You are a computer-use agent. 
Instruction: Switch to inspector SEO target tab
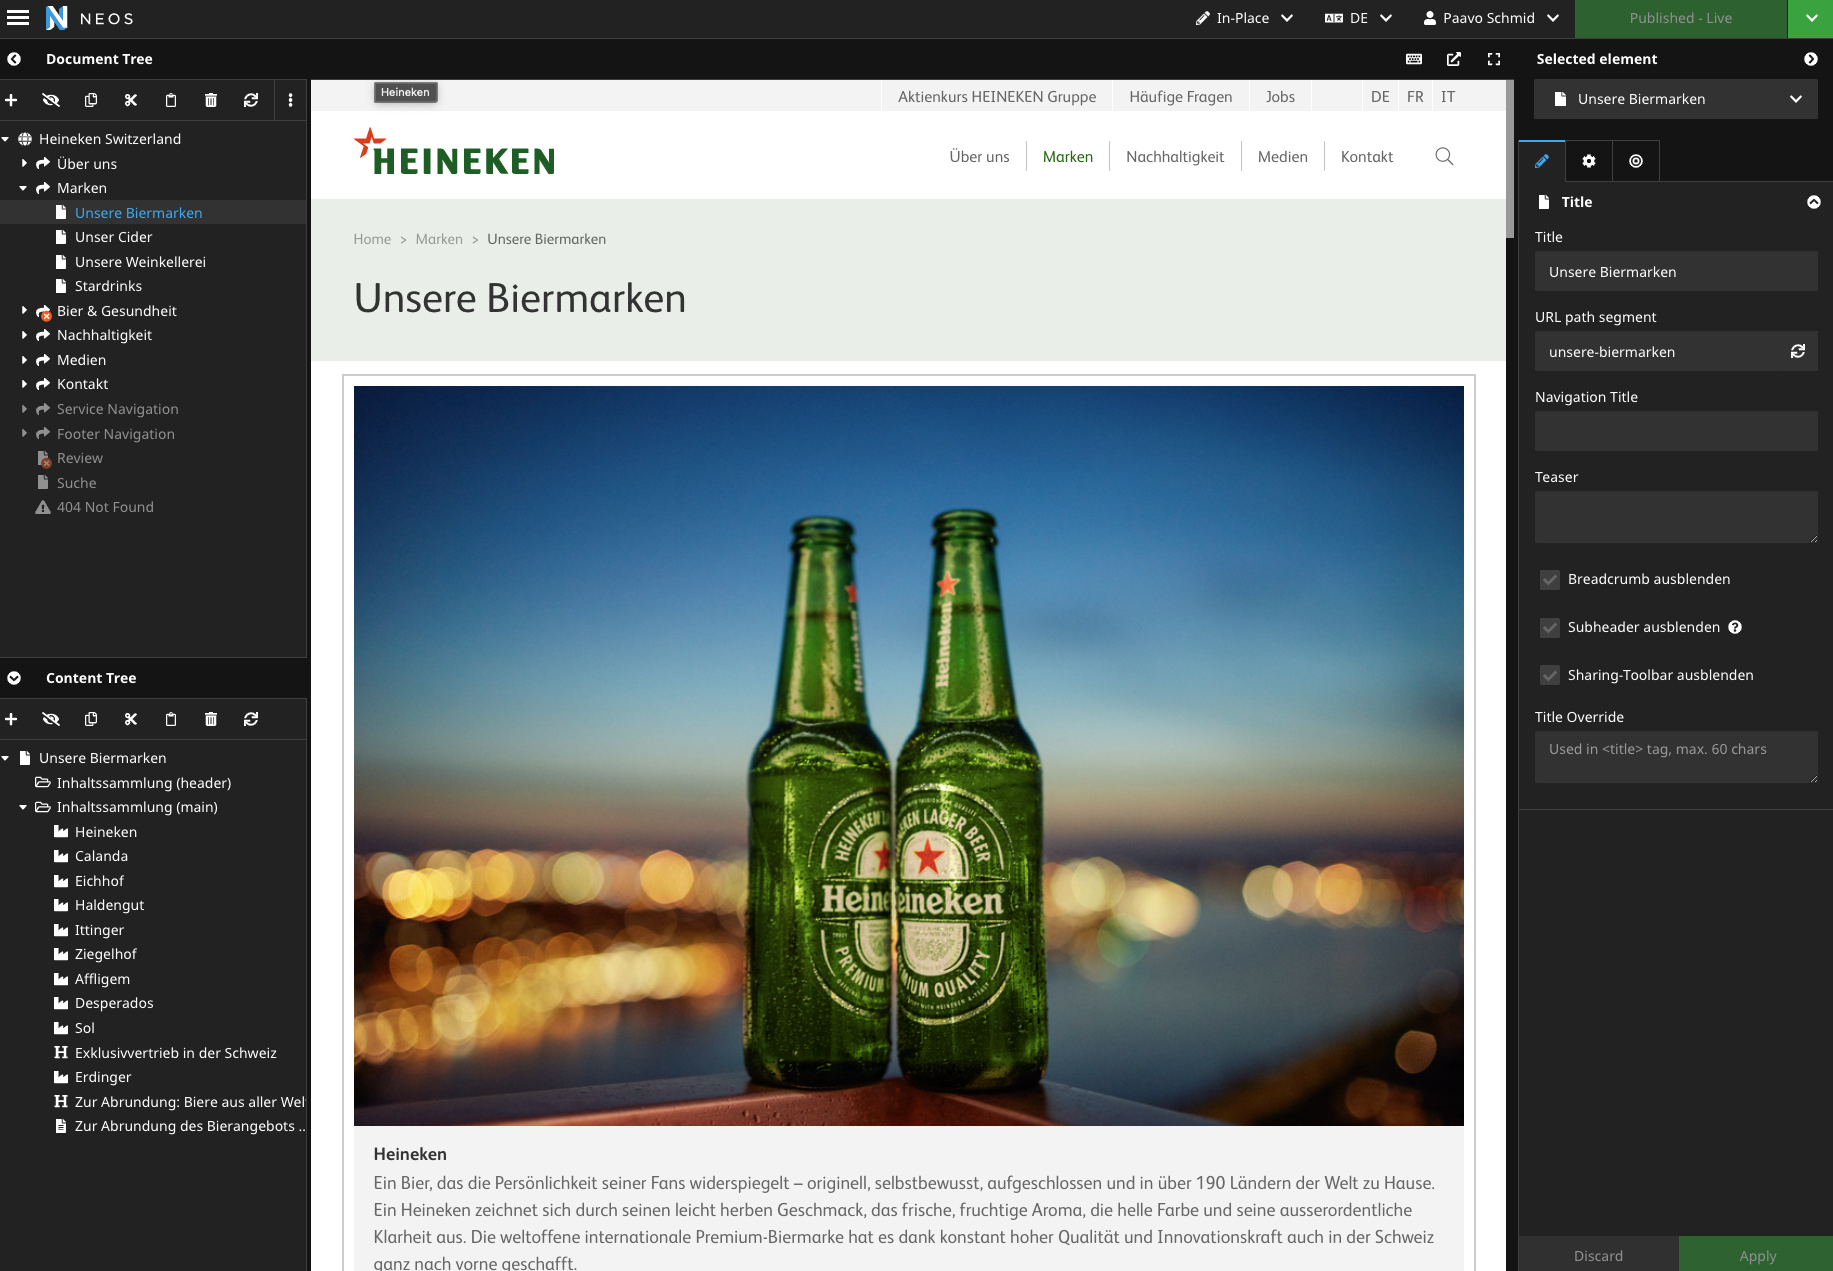[x=1636, y=161]
